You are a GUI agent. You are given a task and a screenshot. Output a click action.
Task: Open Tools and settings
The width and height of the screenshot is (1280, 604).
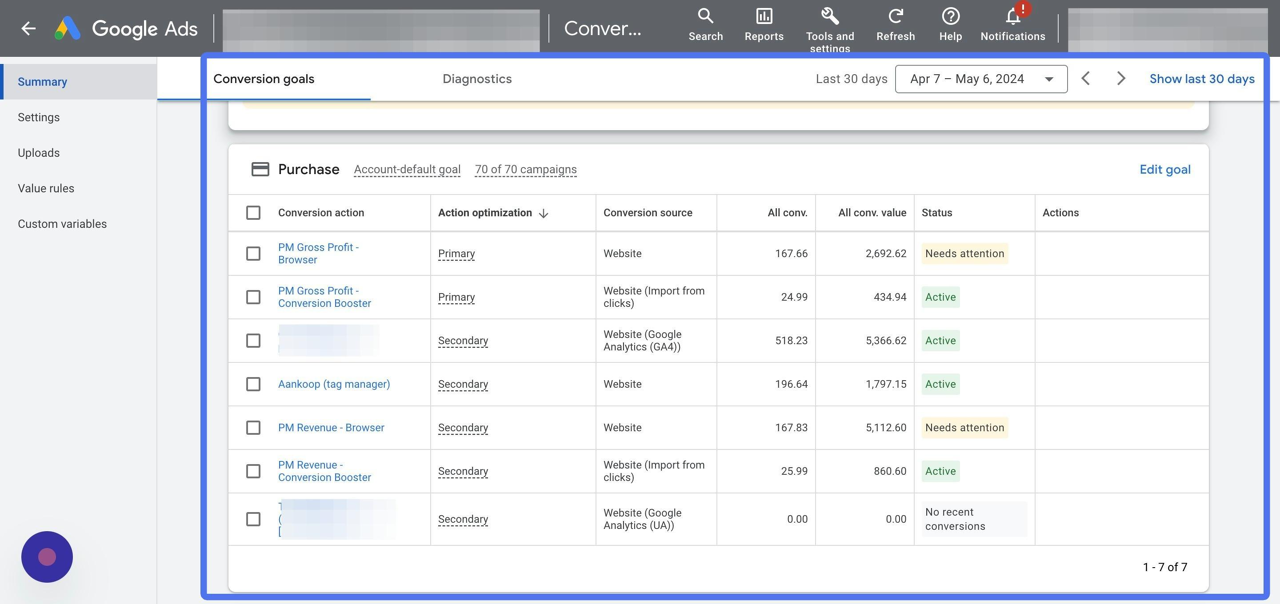point(830,28)
